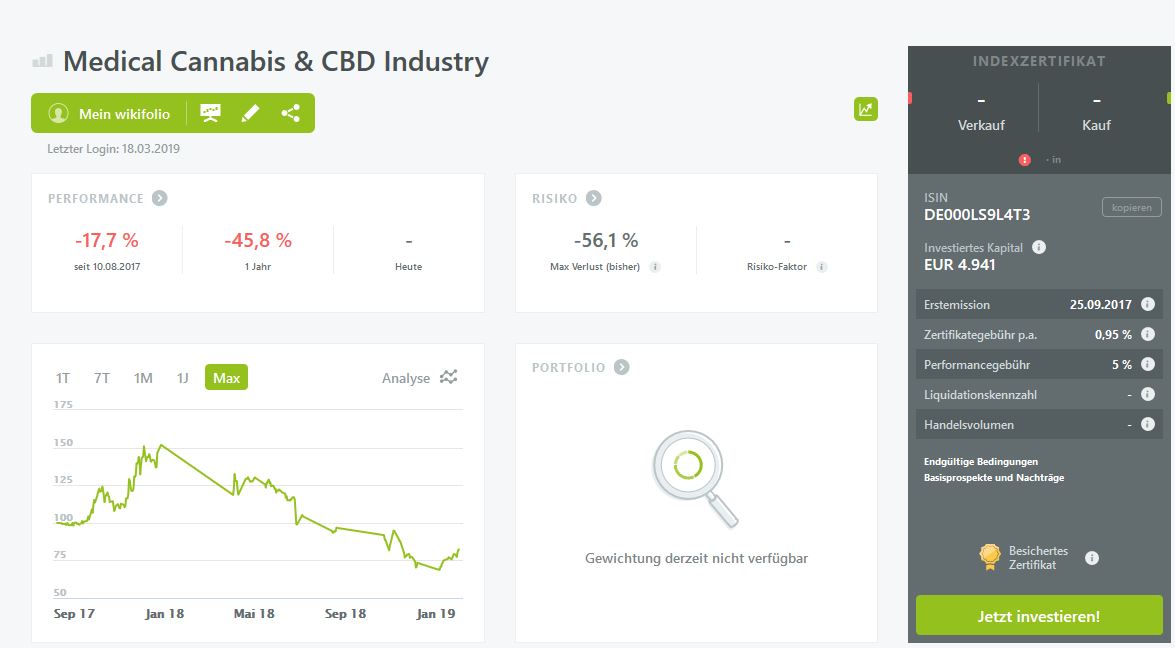
Task: Switch chart to Max timeframe
Action: (x=226, y=378)
